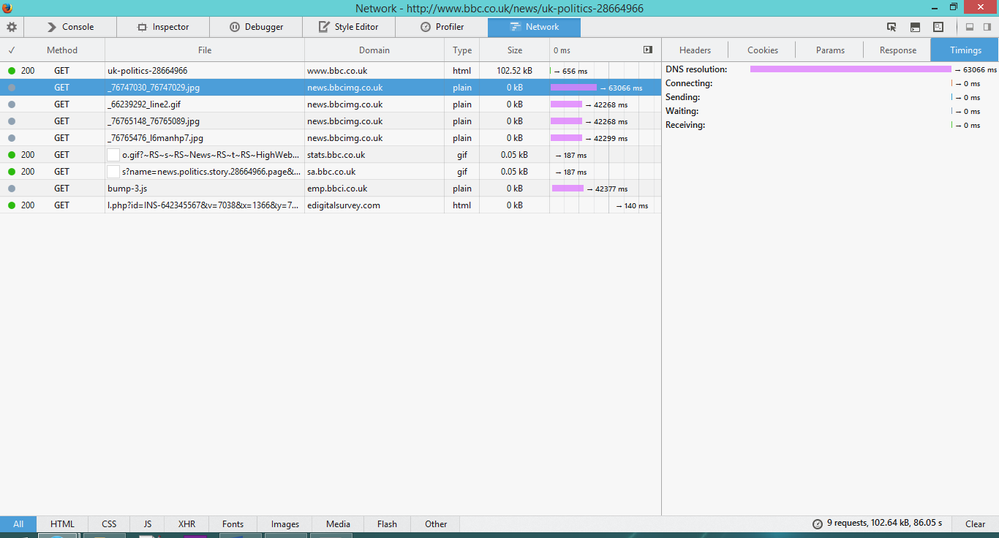Screen dimensions: 999x538
Task: Click the 63066 ms waterfall bar
Action: pyautogui.click(x=573, y=87)
